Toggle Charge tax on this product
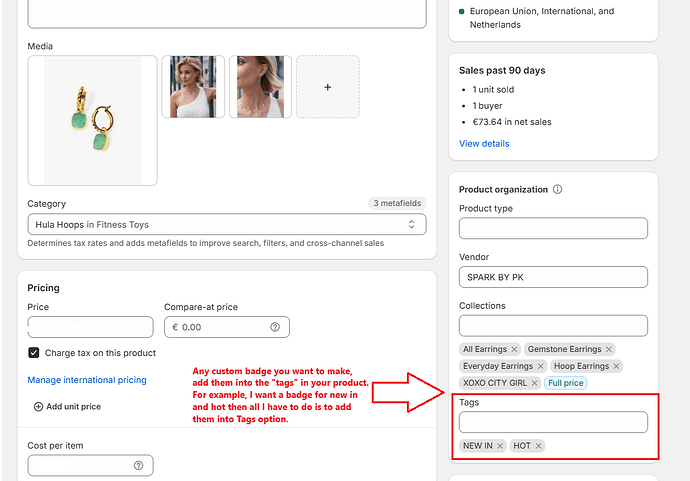The height and width of the screenshot is (481, 690). tap(34, 353)
